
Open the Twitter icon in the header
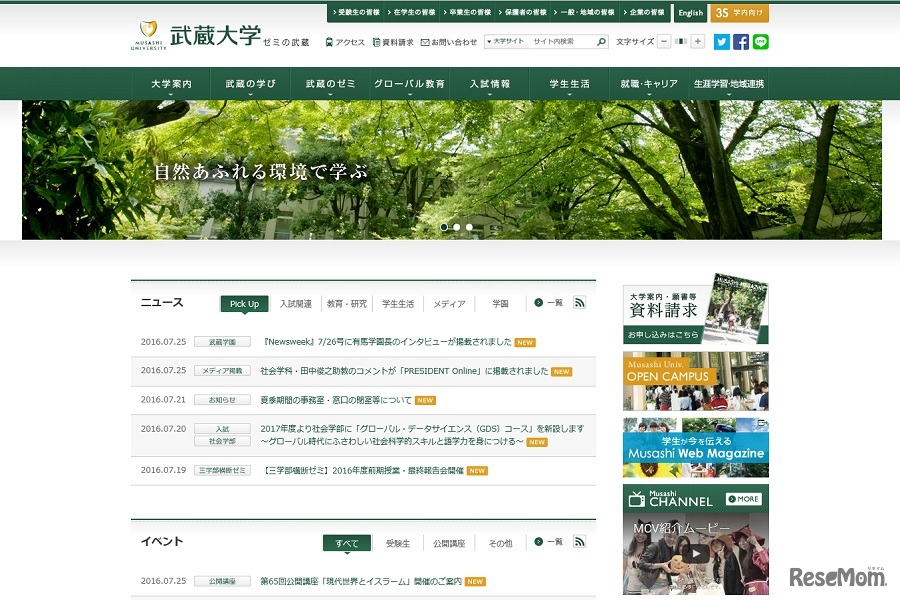(722, 41)
